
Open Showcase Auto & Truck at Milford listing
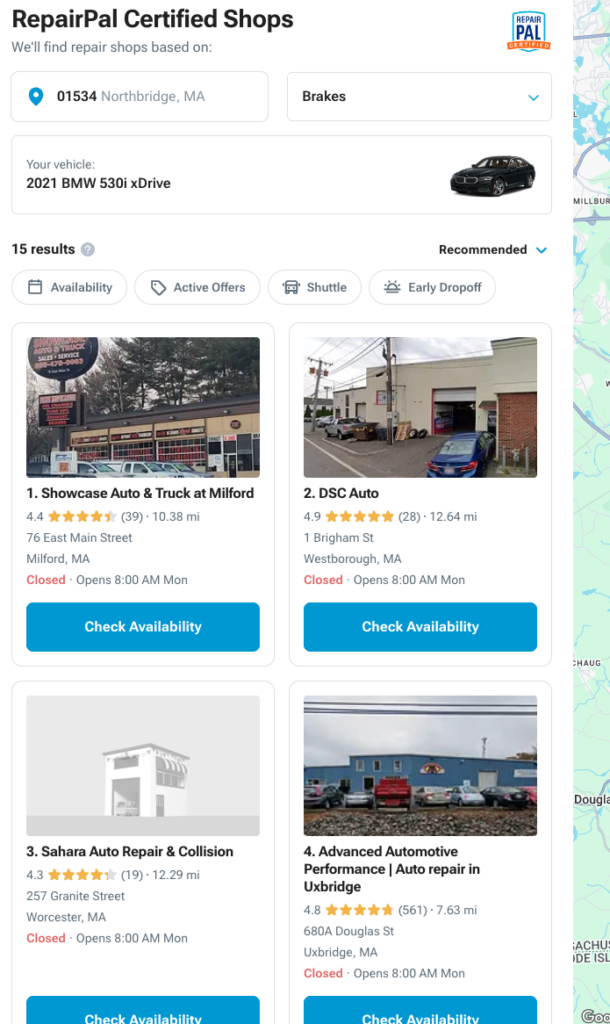pyautogui.click(x=140, y=493)
